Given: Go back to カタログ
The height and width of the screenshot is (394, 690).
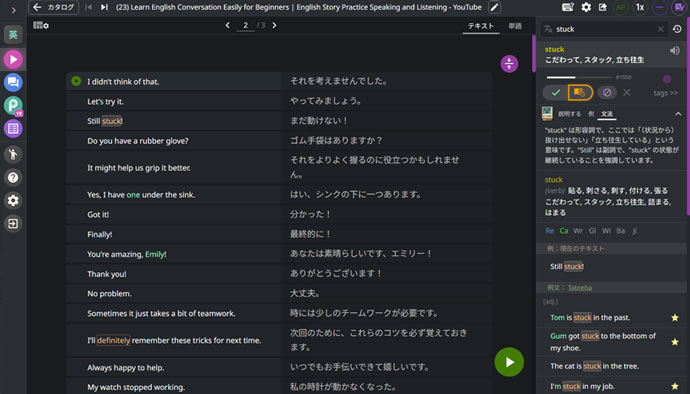Looking at the screenshot, I should (54, 7).
